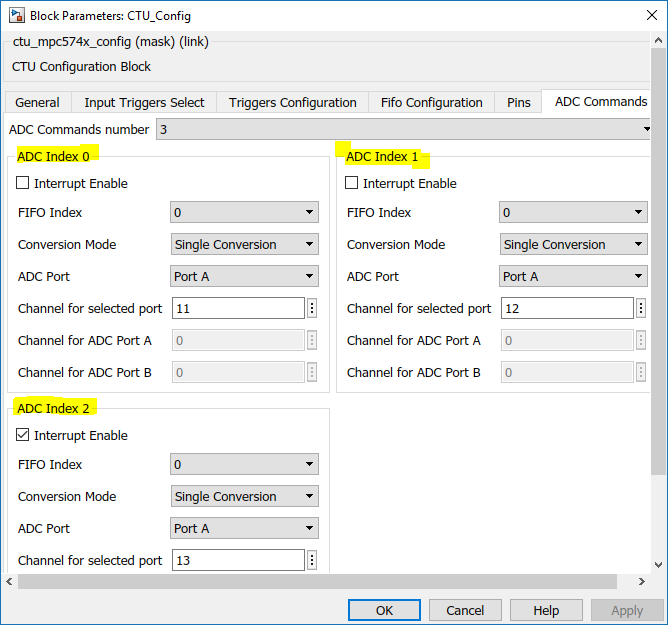Expand the Conversion Mode dropdown for ADC Index 0
The height and width of the screenshot is (625, 668).
[x=245, y=244]
